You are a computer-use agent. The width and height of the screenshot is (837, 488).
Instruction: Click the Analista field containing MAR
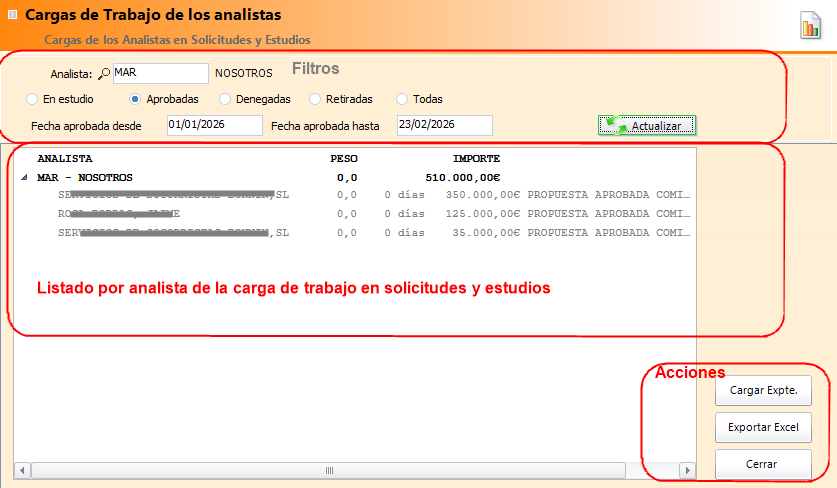(x=159, y=73)
